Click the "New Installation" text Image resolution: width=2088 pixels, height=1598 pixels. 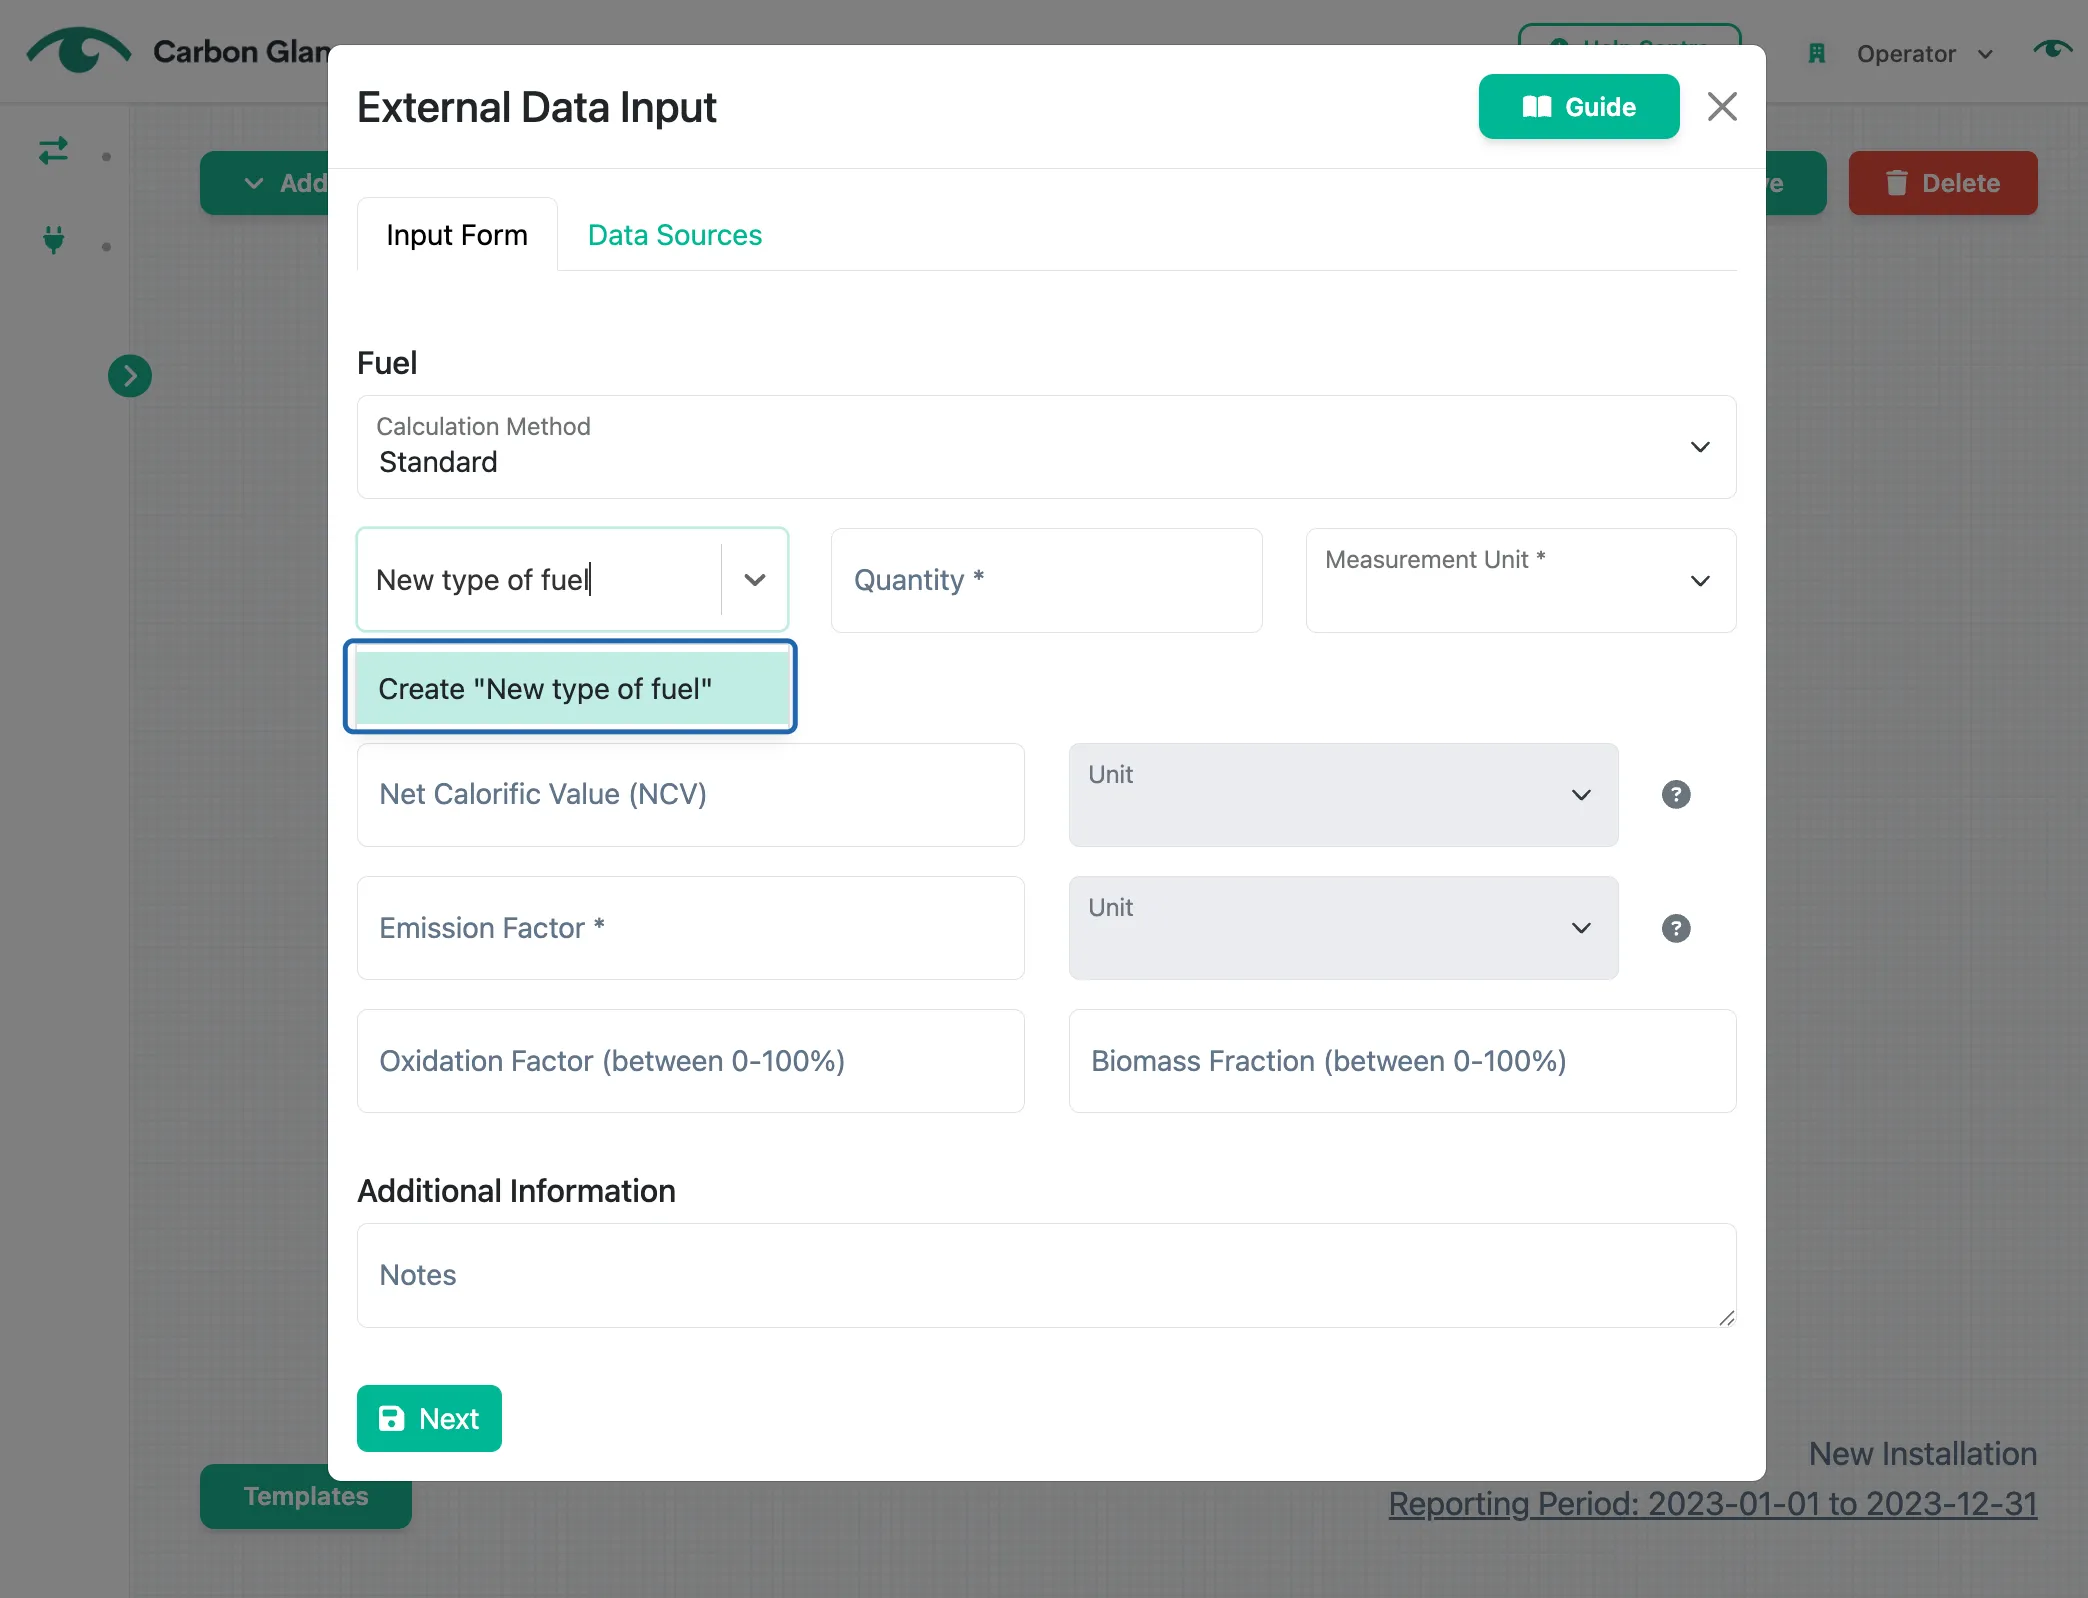(1922, 1454)
